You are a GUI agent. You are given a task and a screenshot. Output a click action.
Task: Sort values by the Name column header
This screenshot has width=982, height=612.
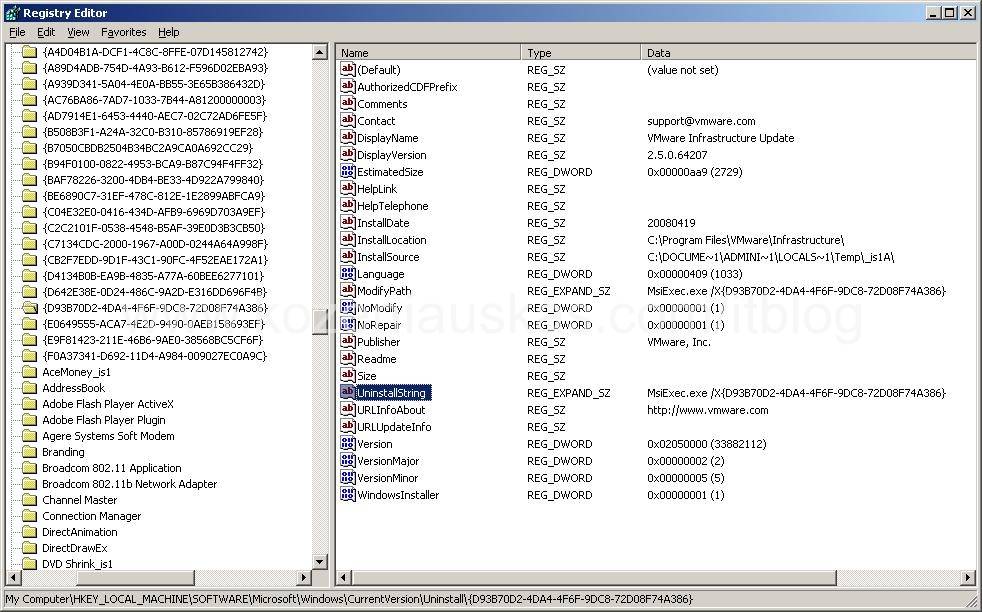428,53
